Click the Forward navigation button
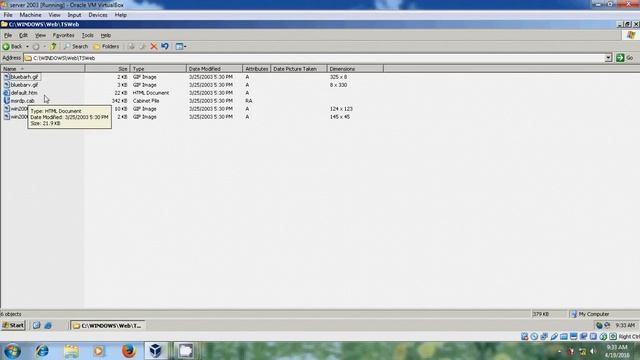The width and height of the screenshot is (640, 360). pyautogui.click(x=36, y=47)
